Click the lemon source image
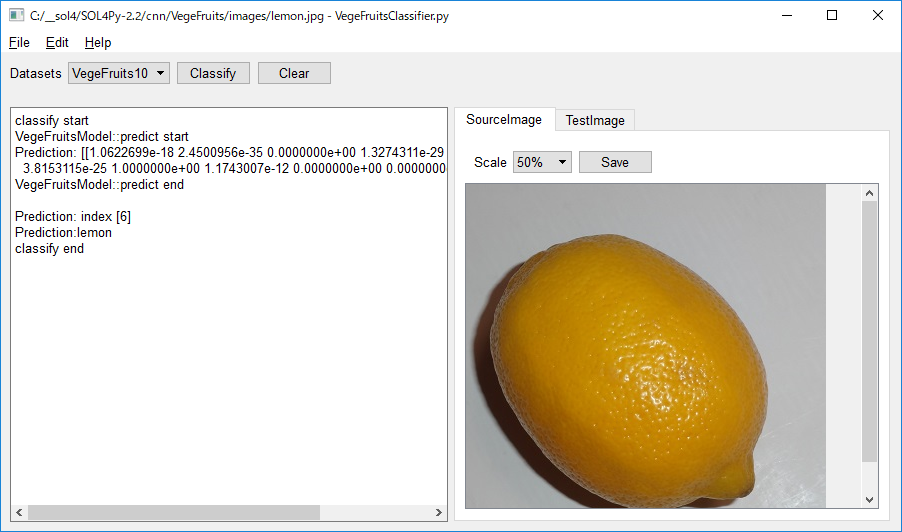The image size is (902, 532). pyautogui.click(x=645, y=346)
